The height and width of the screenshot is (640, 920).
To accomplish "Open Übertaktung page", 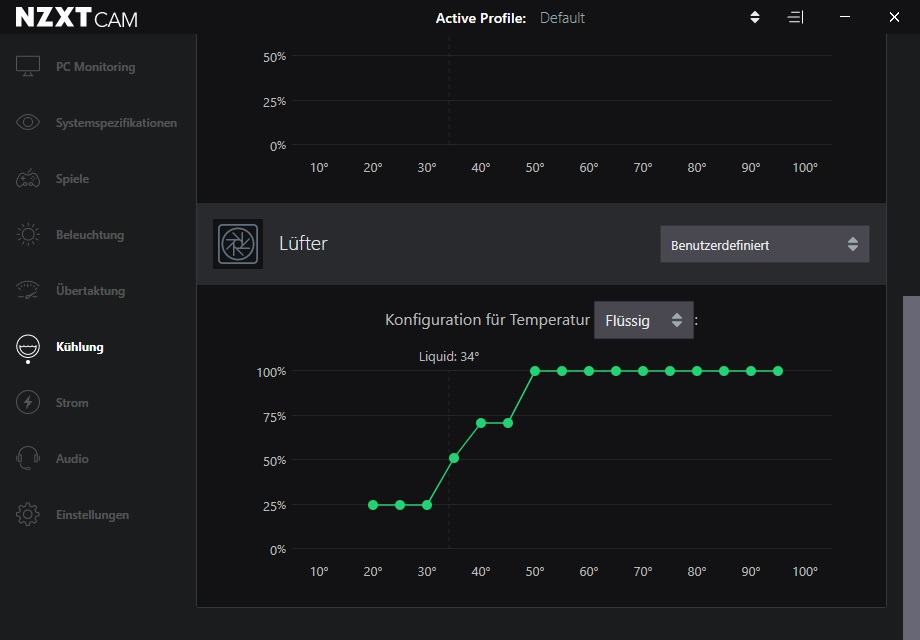I will pyautogui.click(x=90, y=290).
